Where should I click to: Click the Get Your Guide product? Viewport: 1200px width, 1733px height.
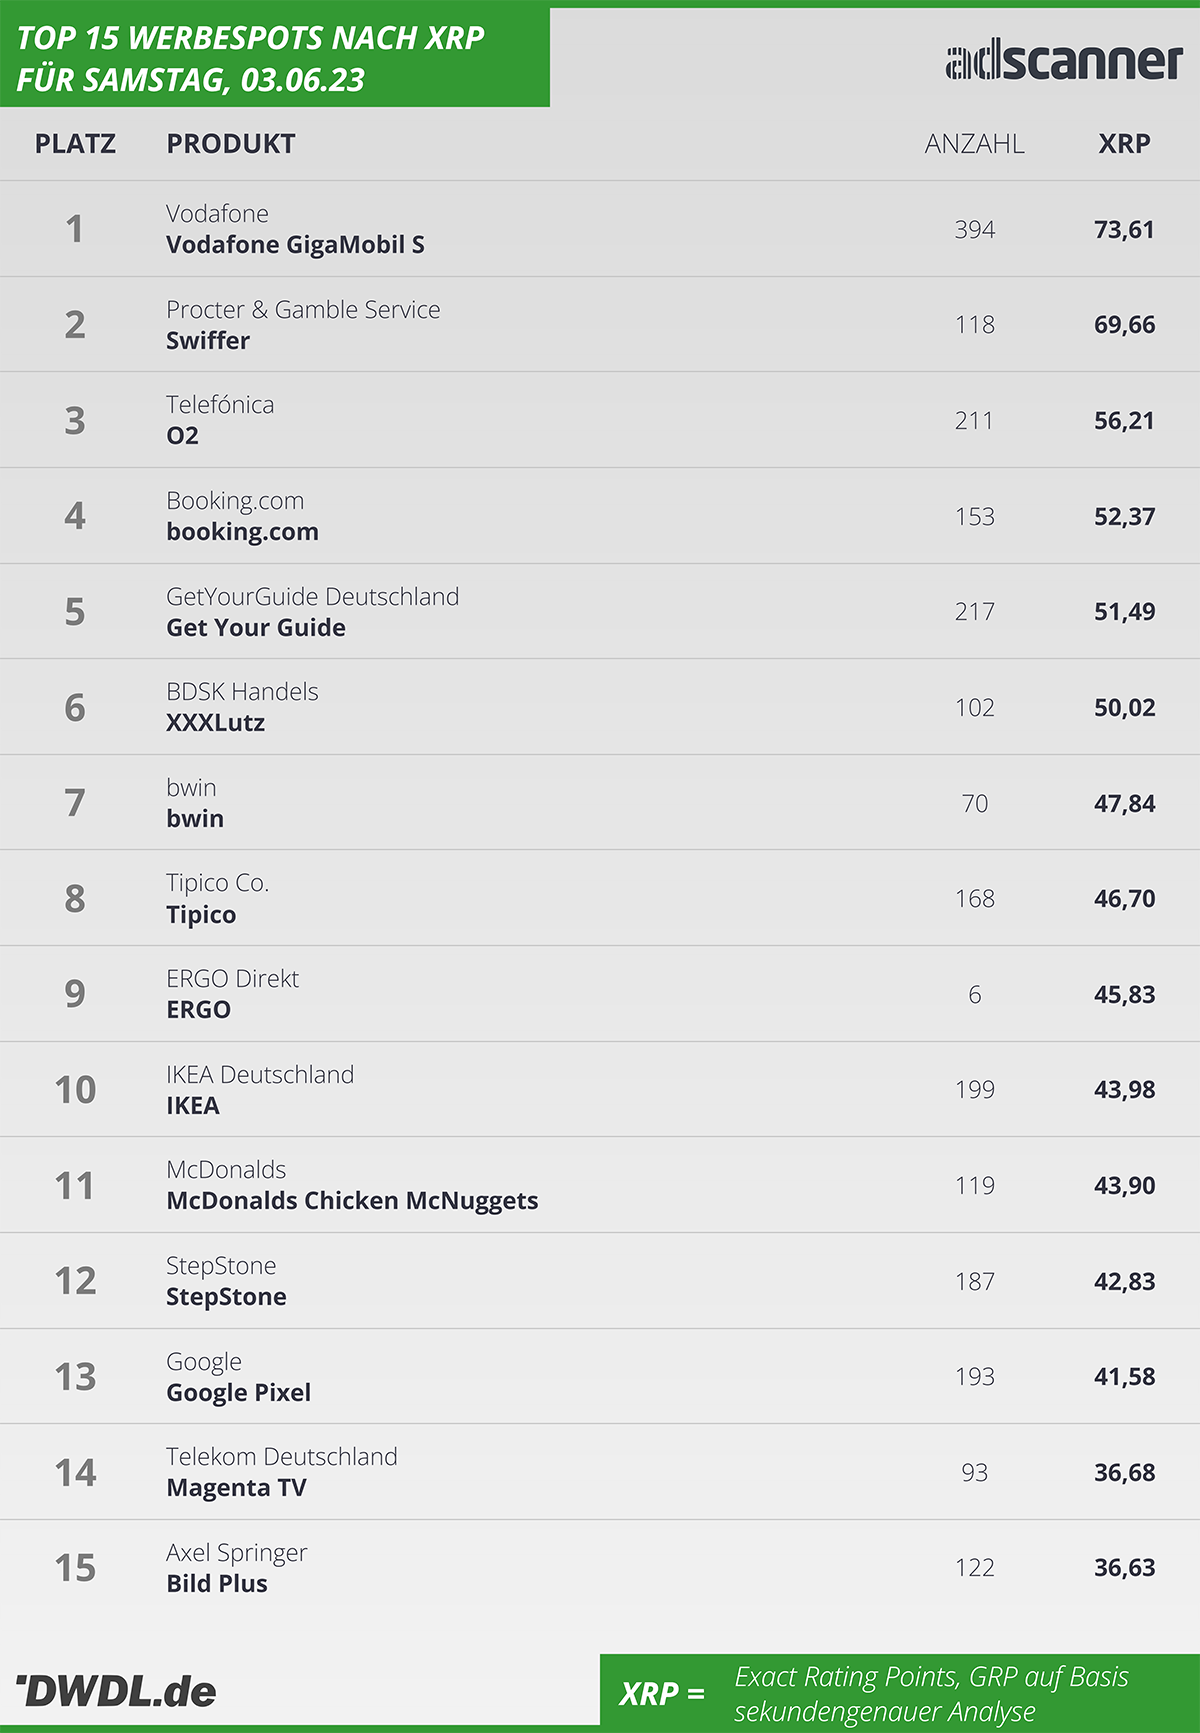click(x=256, y=628)
